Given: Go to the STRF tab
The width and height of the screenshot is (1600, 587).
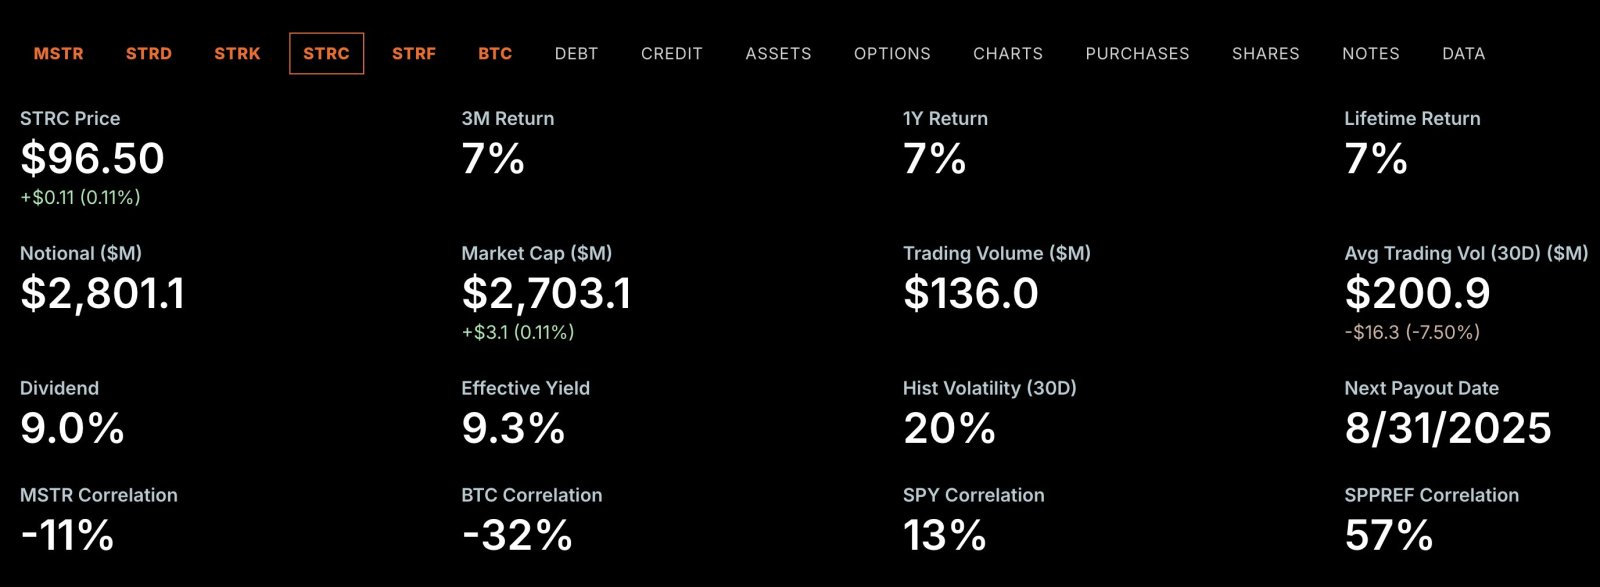Looking at the screenshot, I should [x=414, y=54].
